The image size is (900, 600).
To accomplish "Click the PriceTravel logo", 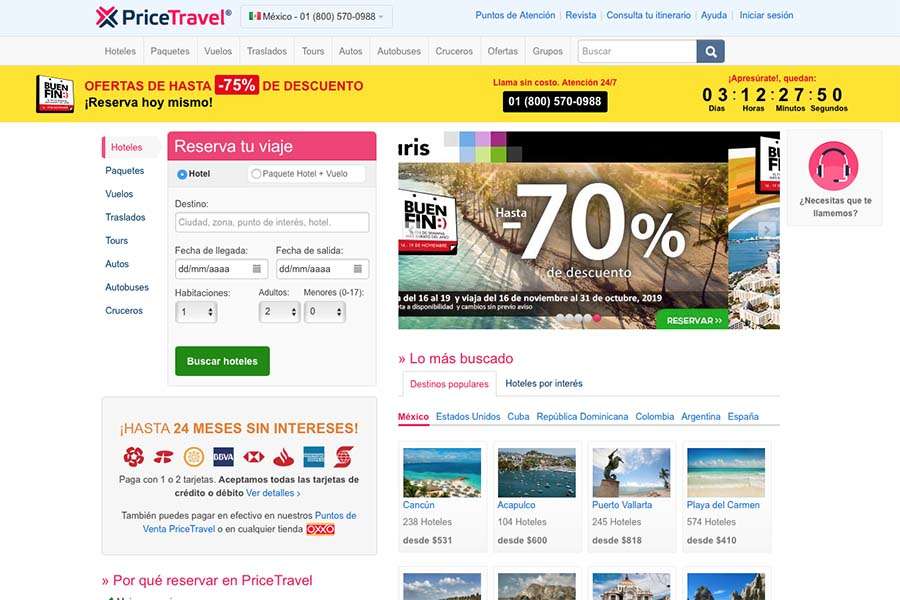I will (x=164, y=17).
